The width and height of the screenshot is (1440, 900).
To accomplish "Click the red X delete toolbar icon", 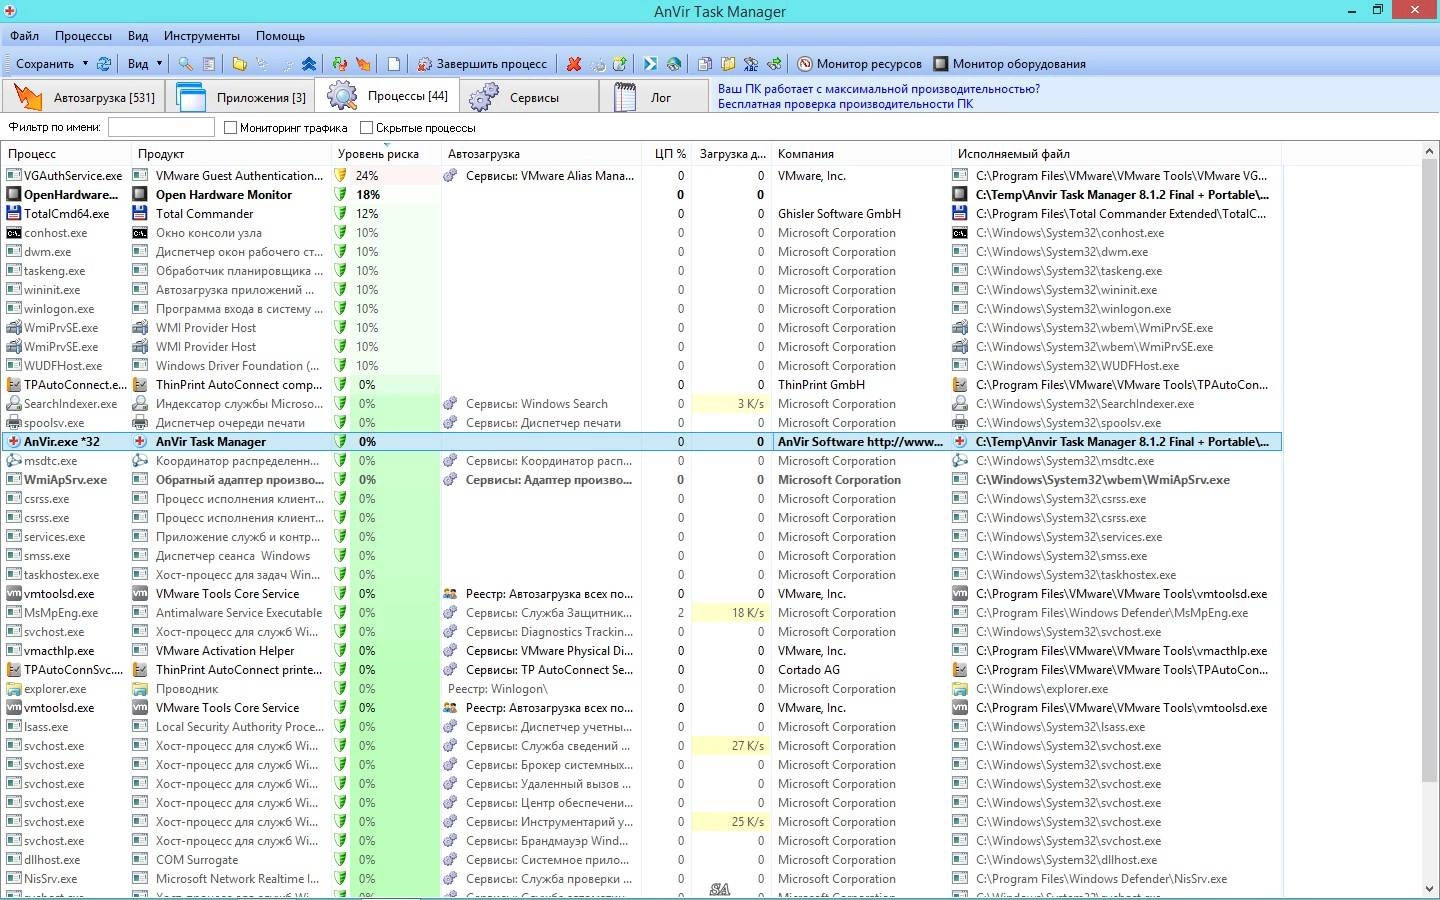I will tap(574, 63).
